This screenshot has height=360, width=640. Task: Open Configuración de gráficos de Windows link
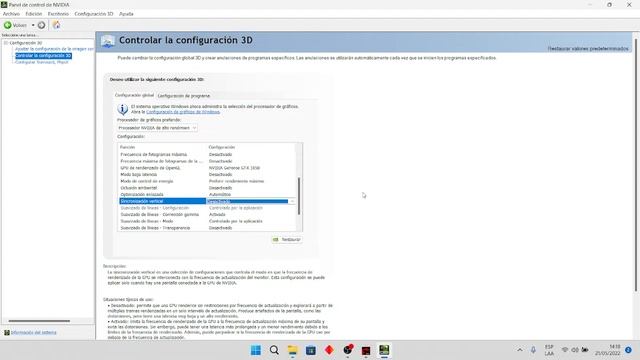pyautogui.click(x=183, y=112)
